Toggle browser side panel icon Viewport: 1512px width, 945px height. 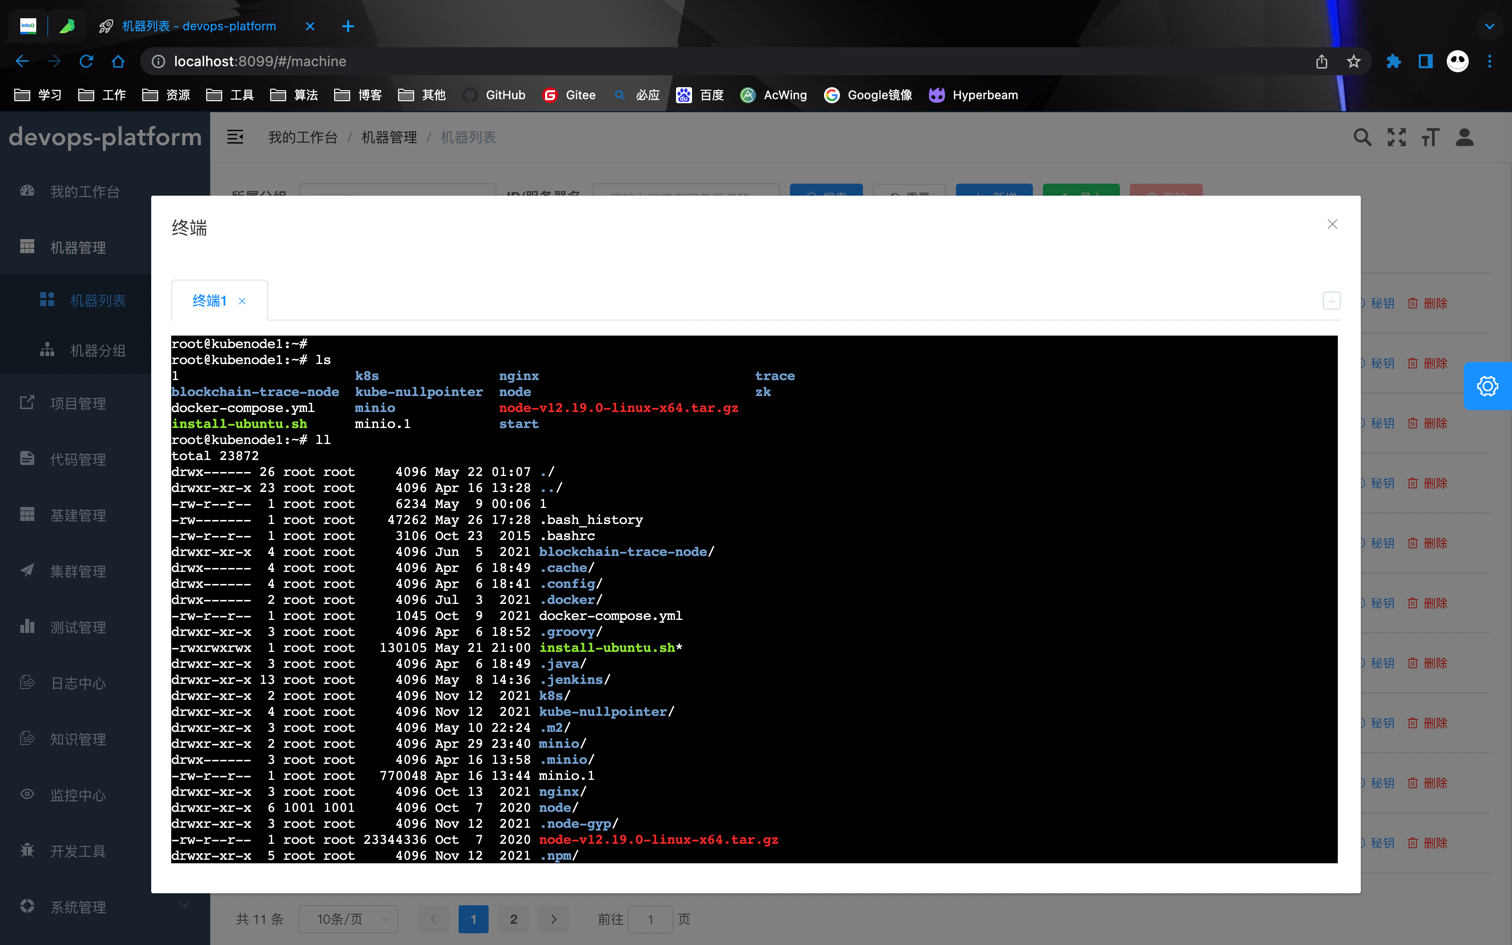pos(1425,61)
